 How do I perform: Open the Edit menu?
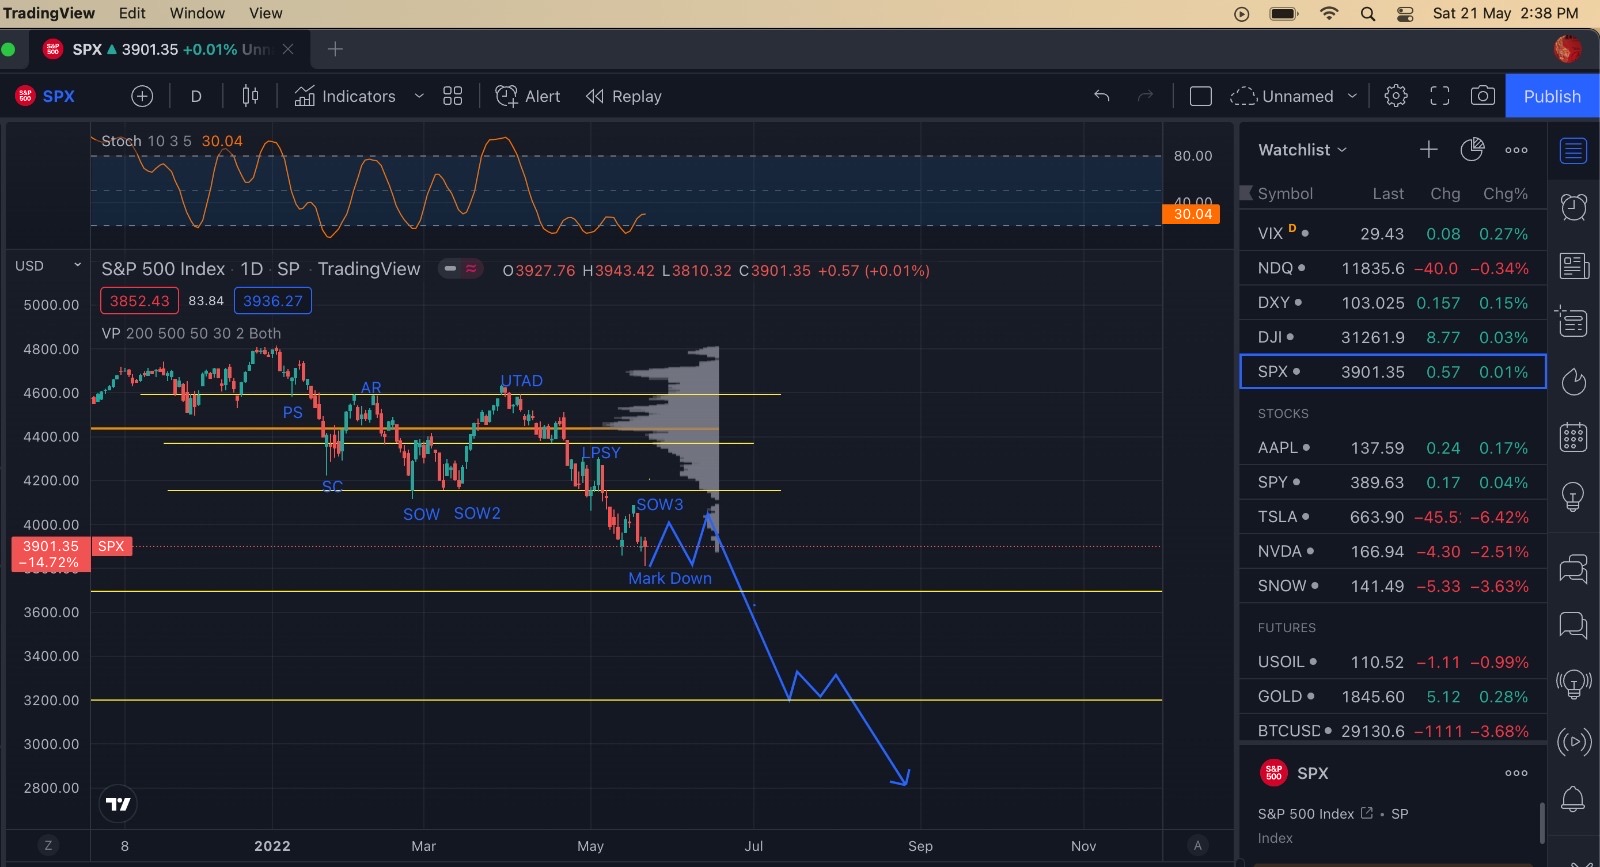(x=132, y=13)
